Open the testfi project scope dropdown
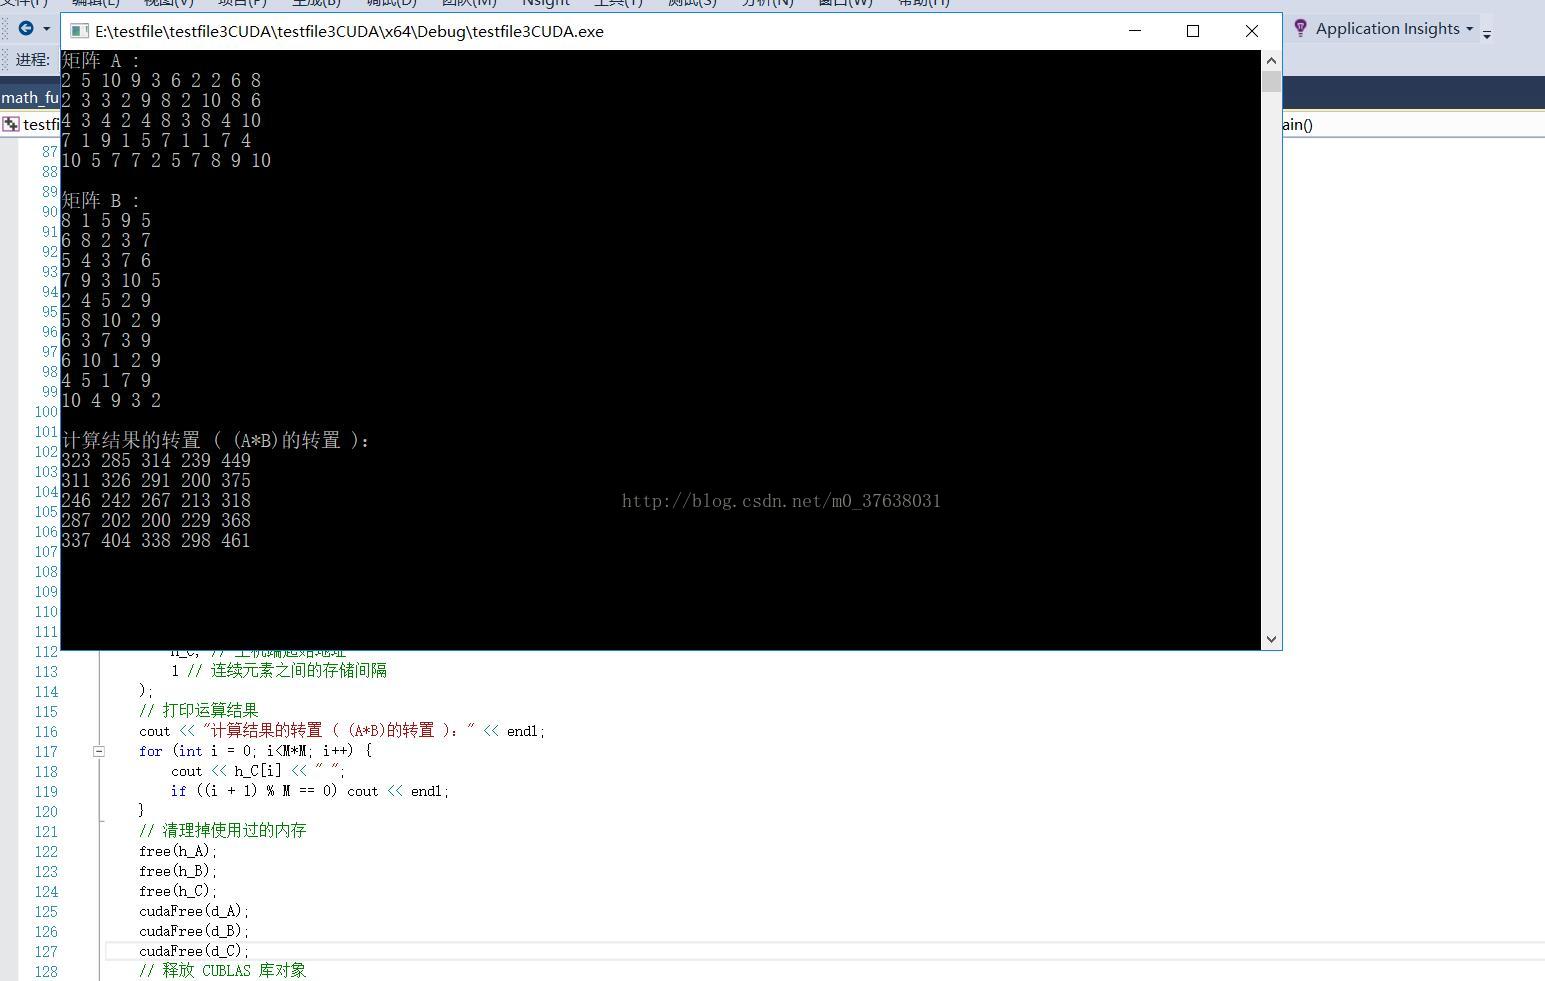Image resolution: width=1545 pixels, height=981 pixels. pos(31,124)
